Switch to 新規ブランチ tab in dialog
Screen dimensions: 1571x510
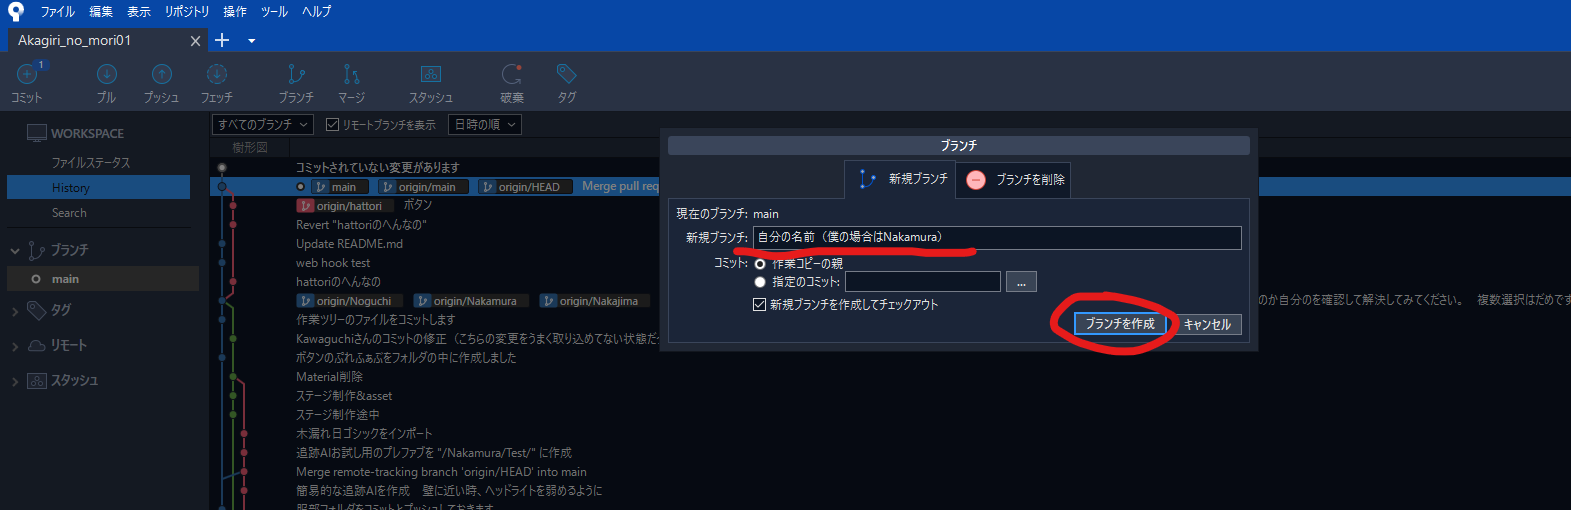tap(902, 179)
